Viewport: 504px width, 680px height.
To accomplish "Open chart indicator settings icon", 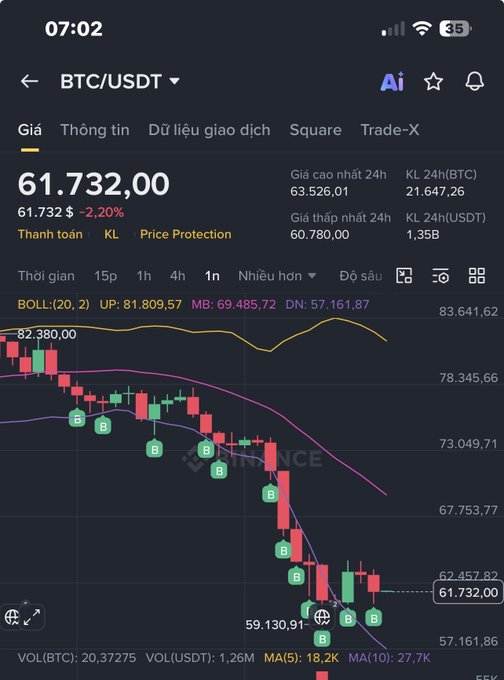I will (x=440, y=275).
